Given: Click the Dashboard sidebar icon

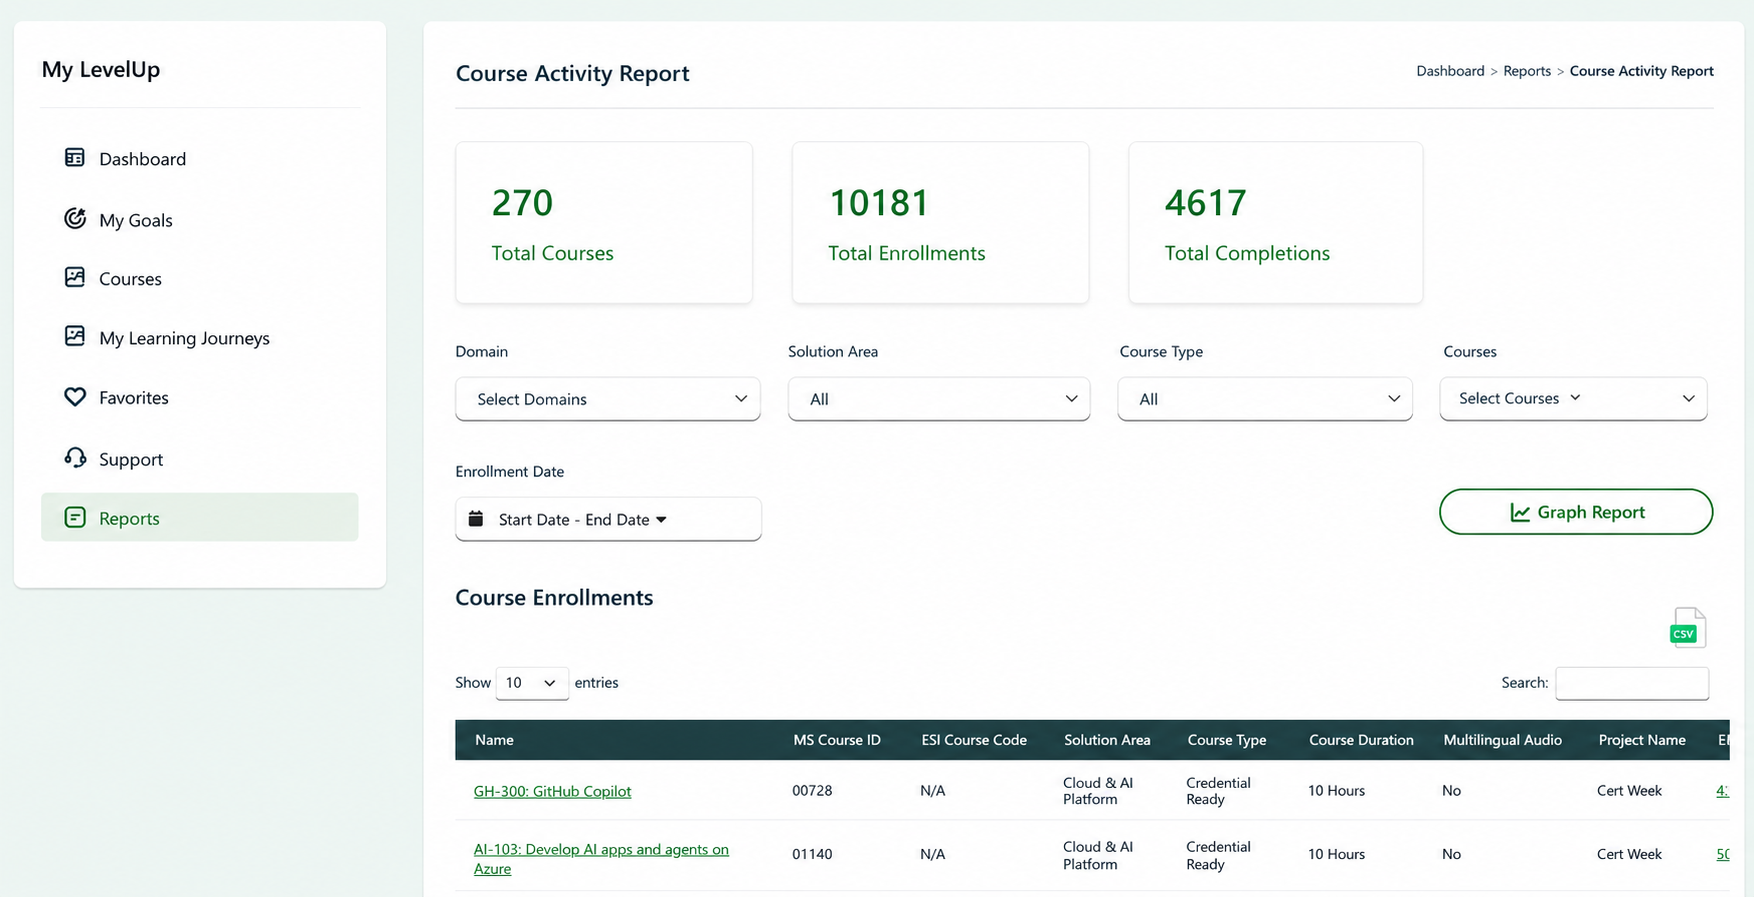Looking at the screenshot, I should pos(75,158).
